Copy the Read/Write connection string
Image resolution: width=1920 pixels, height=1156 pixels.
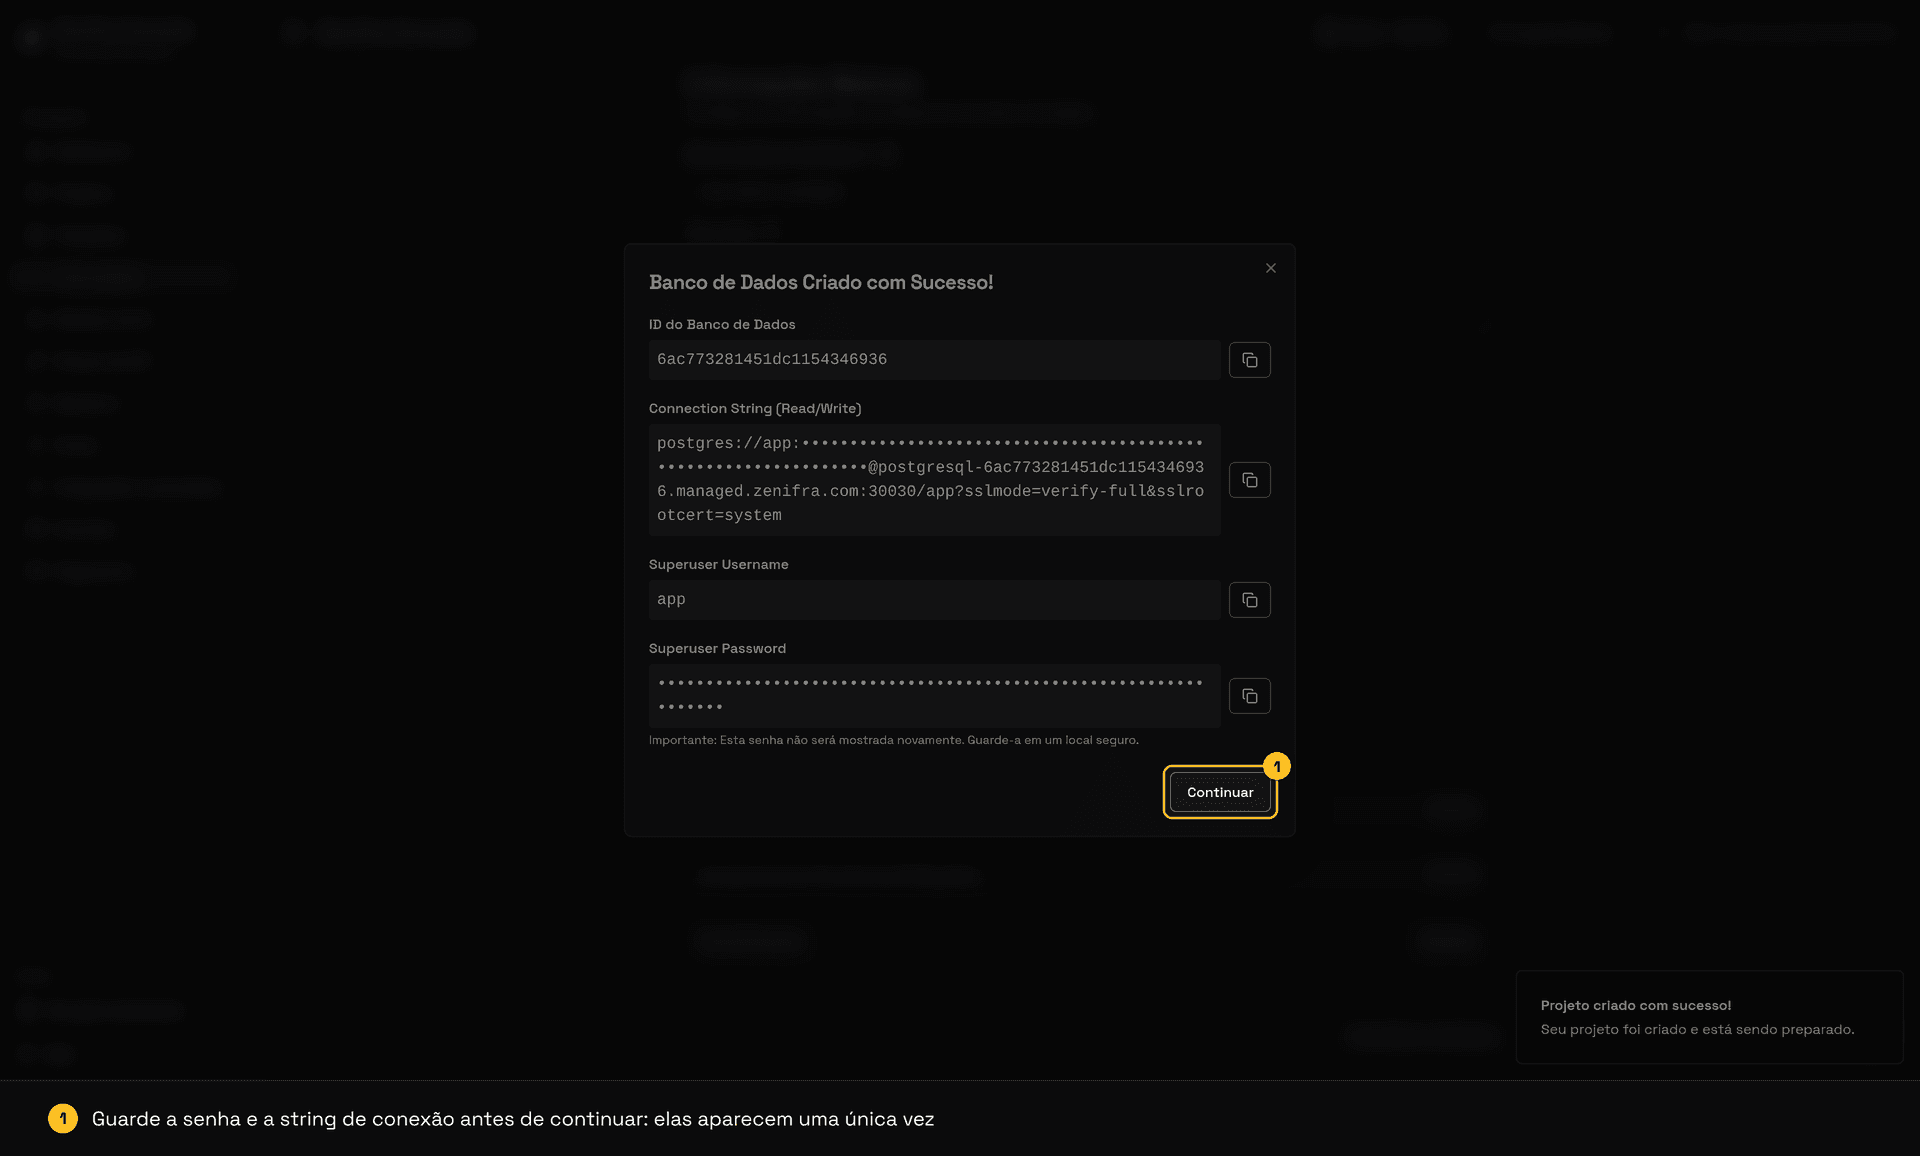pos(1249,480)
